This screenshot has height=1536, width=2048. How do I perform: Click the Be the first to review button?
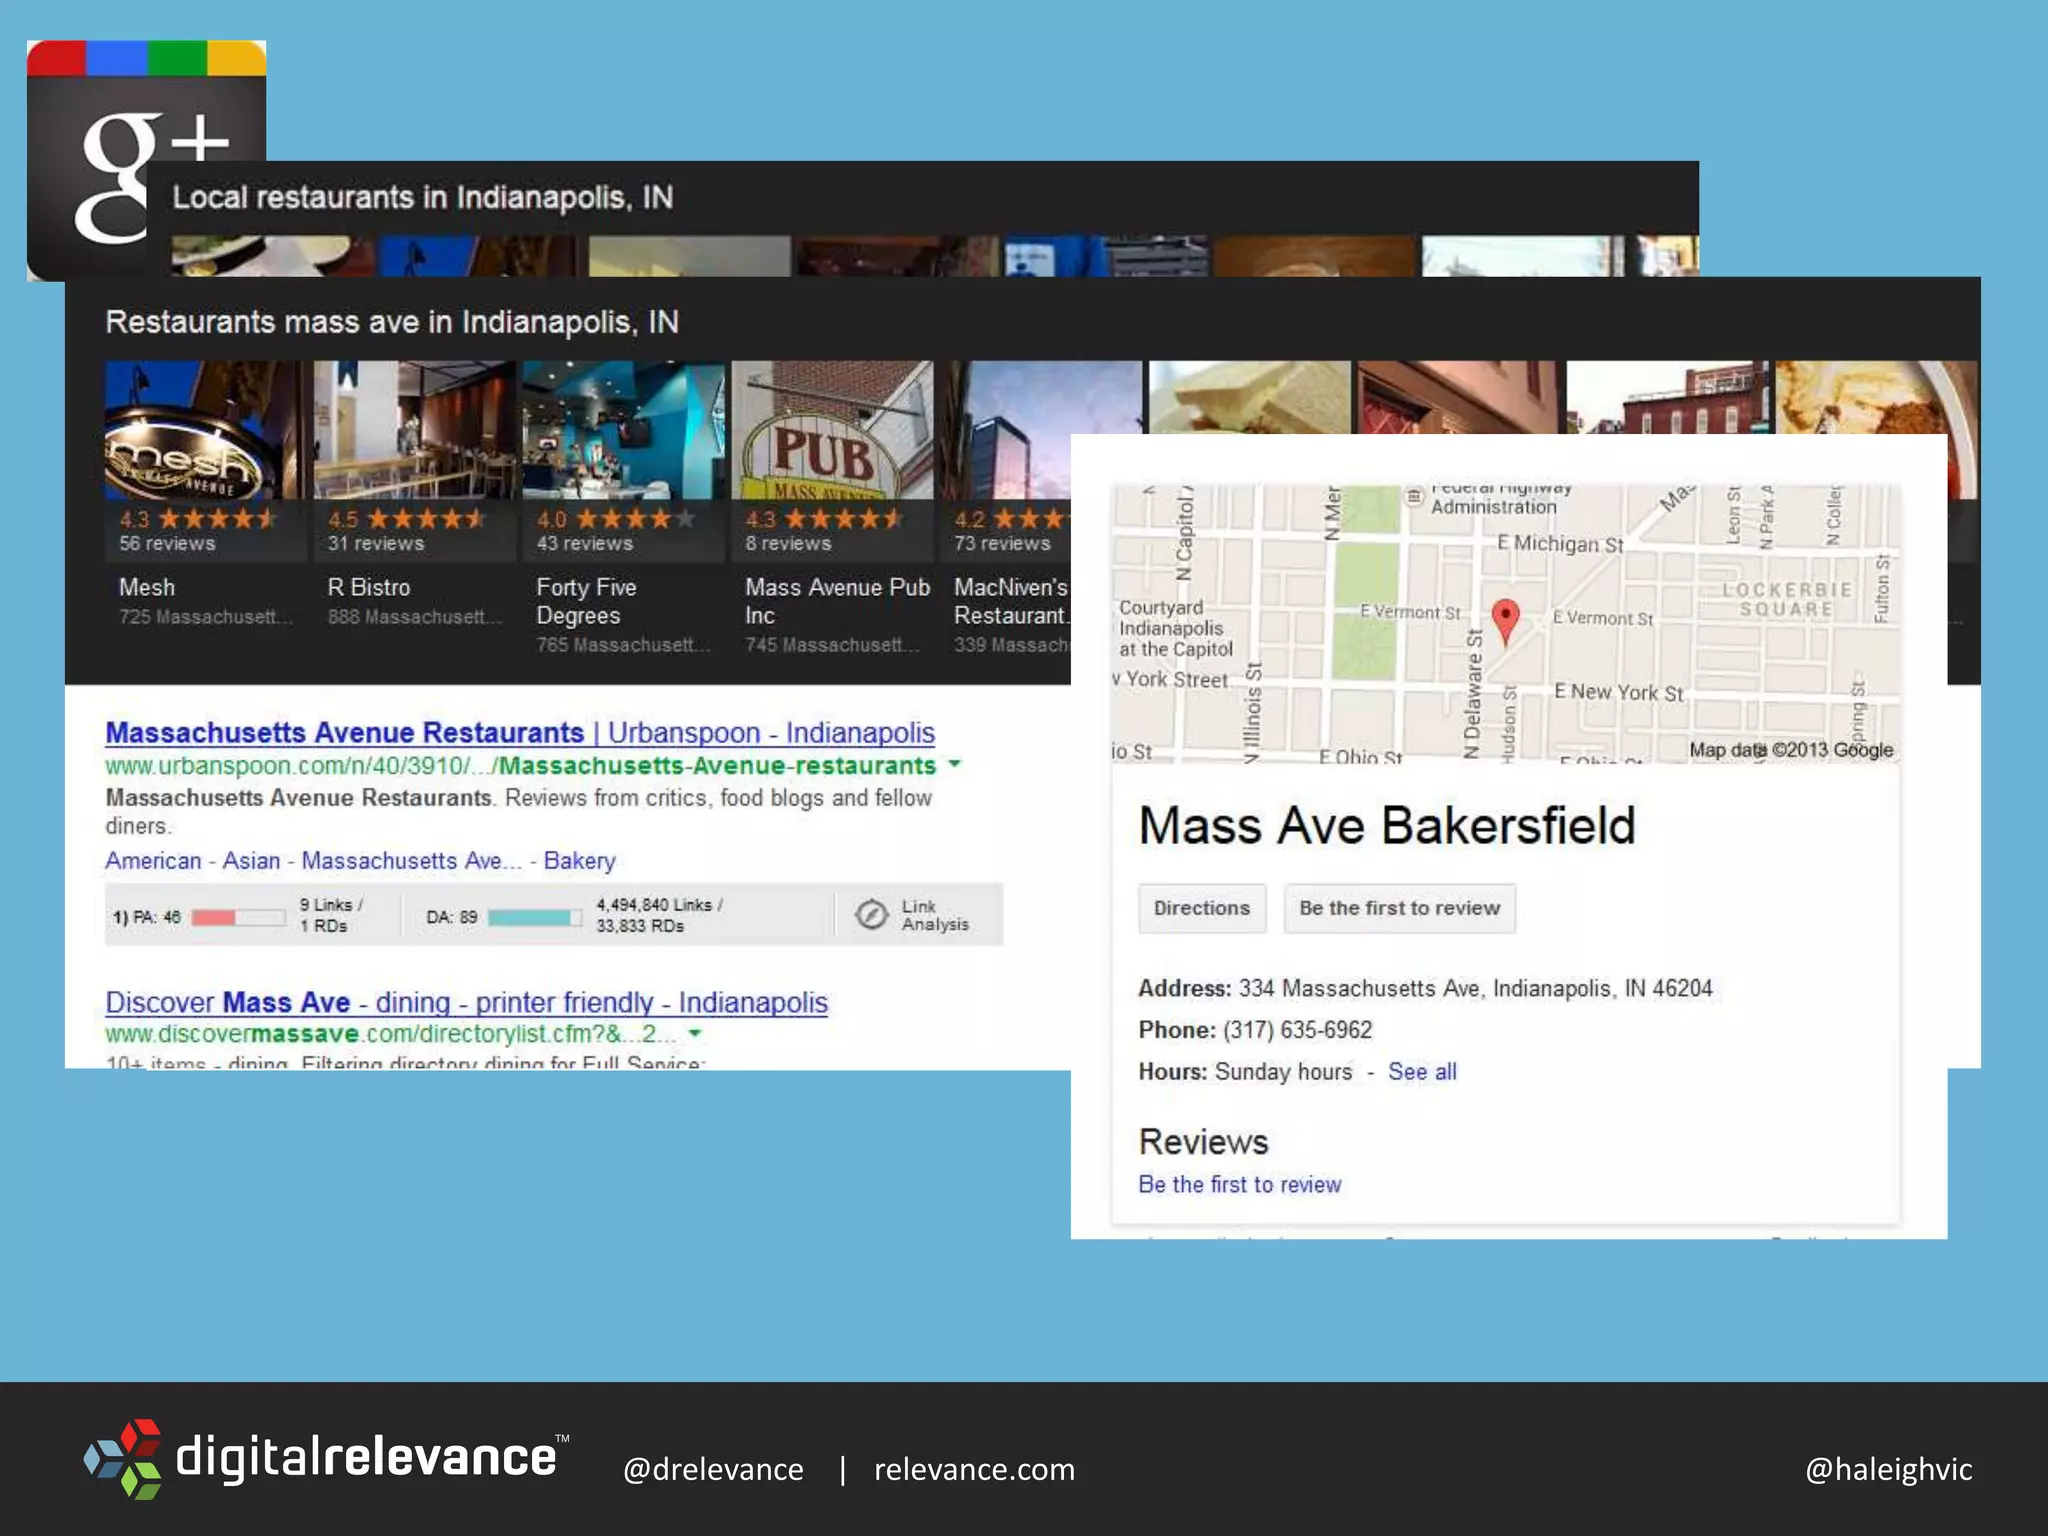(1399, 908)
